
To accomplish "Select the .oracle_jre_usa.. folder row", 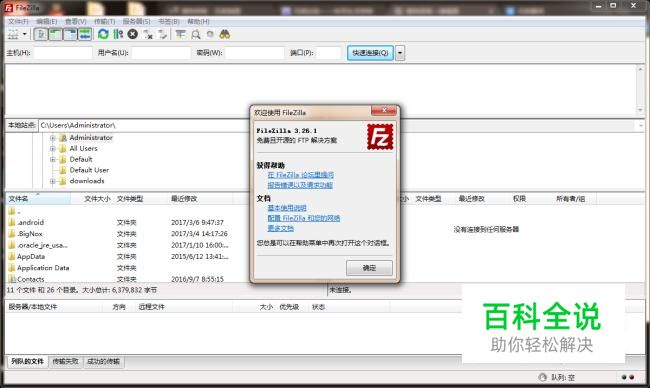I will click(120, 245).
